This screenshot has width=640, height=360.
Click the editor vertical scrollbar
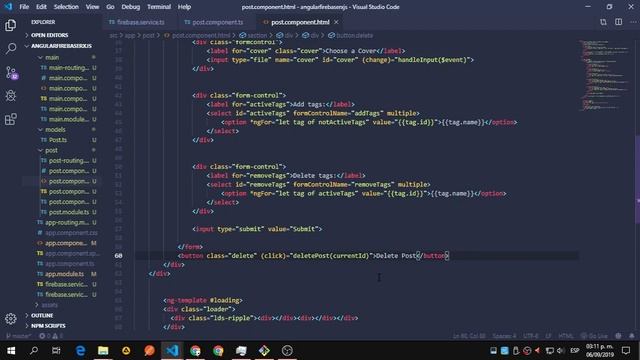click(x=637, y=179)
